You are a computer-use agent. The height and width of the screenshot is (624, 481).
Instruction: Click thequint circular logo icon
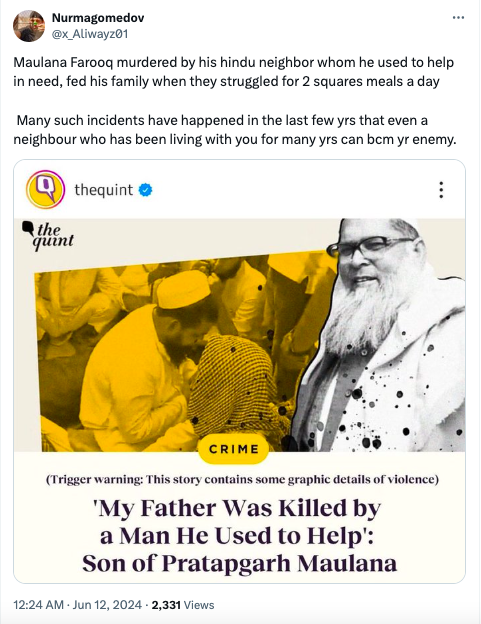(45, 189)
